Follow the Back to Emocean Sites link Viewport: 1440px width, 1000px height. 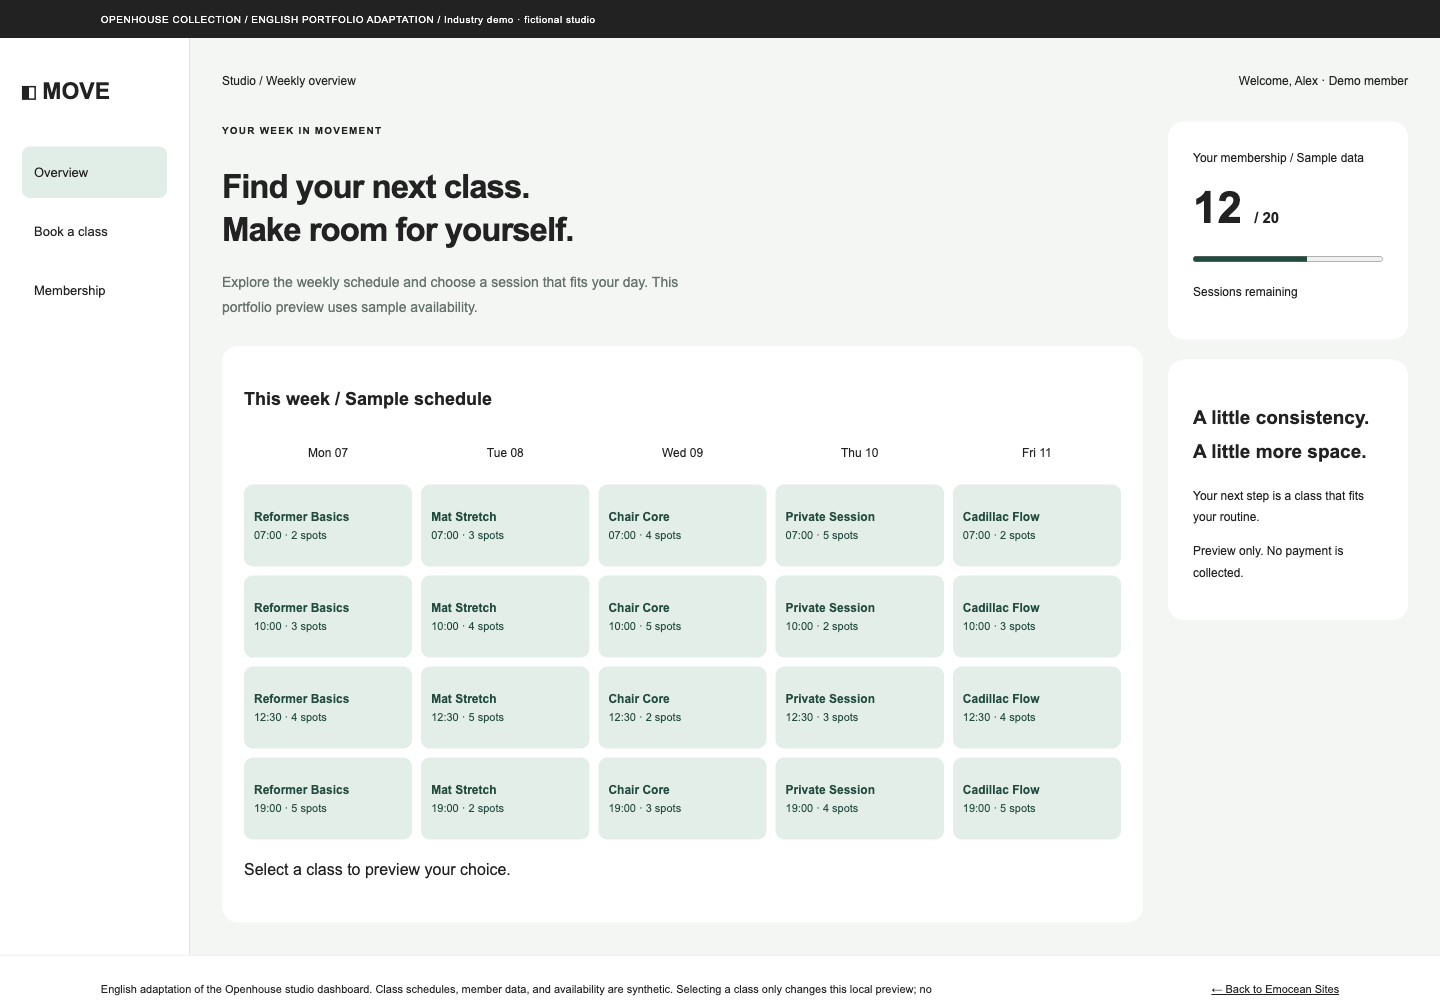1275,989
